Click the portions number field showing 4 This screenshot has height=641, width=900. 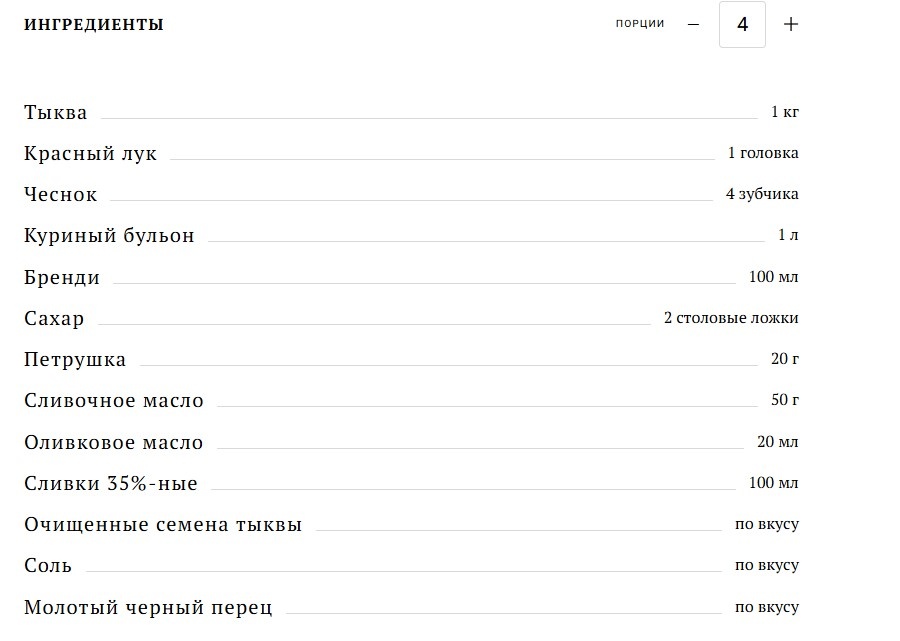[x=742, y=24]
